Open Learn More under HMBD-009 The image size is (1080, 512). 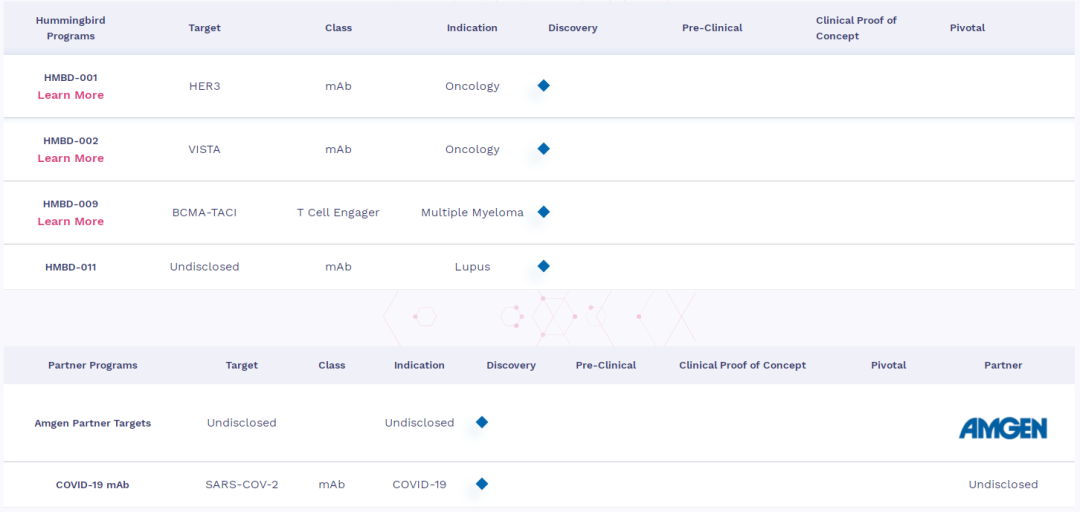tap(71, 221)
